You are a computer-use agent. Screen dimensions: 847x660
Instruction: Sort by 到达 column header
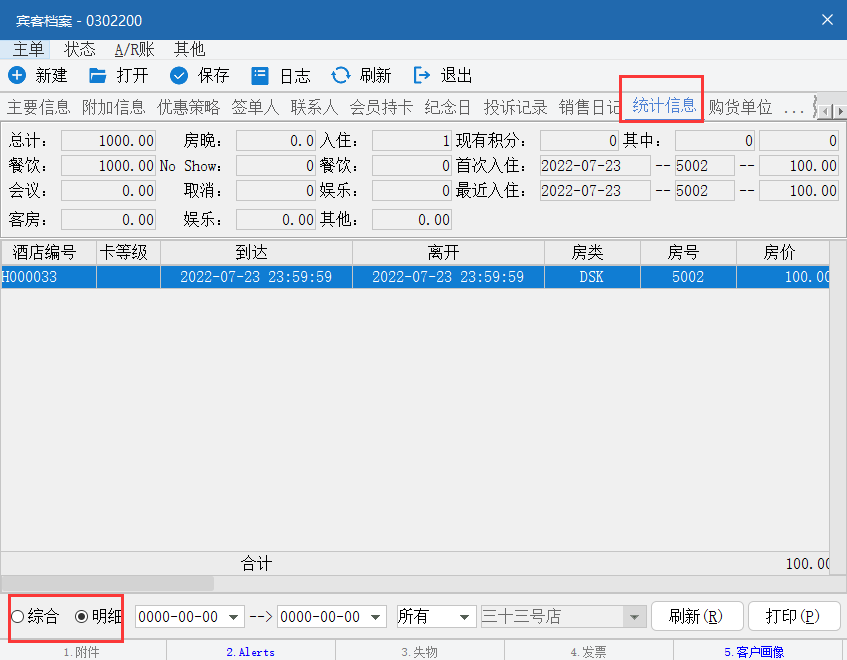tap(257, 252)
